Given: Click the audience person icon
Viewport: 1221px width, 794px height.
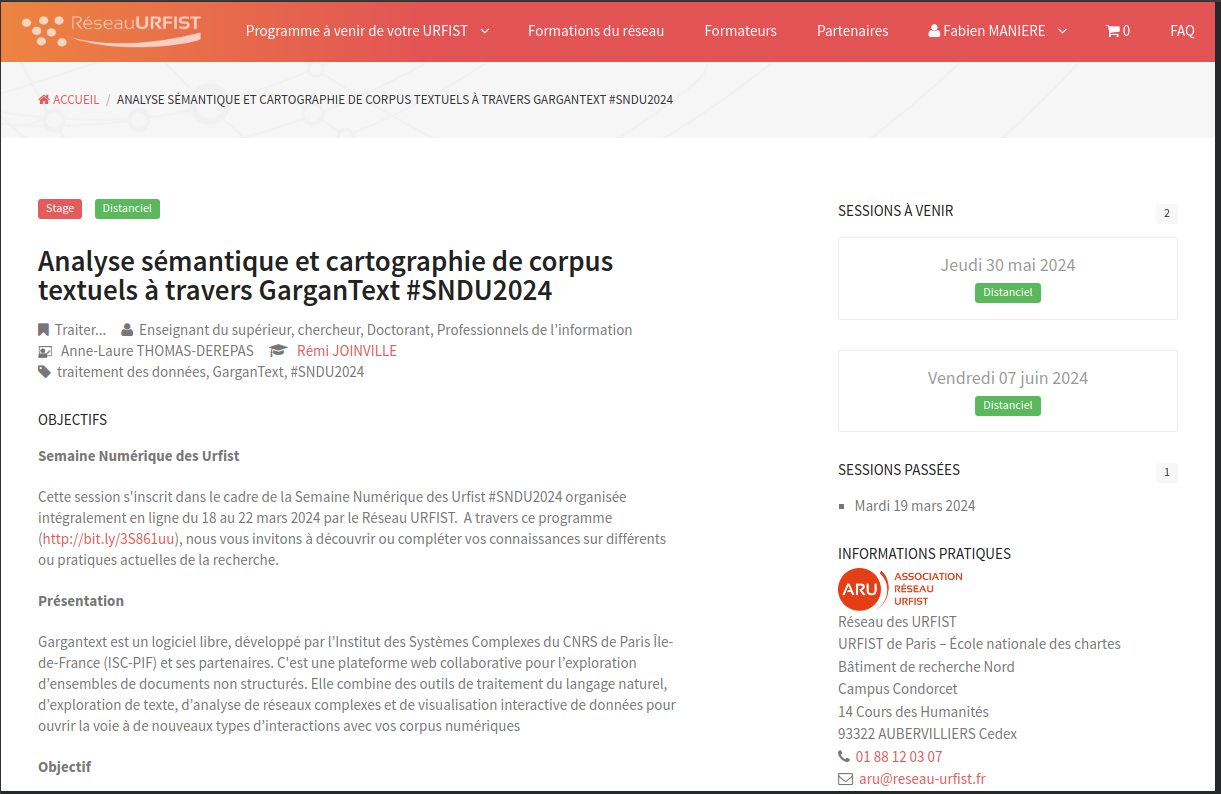Looking at the screenshot, I should tap(127, 330).
